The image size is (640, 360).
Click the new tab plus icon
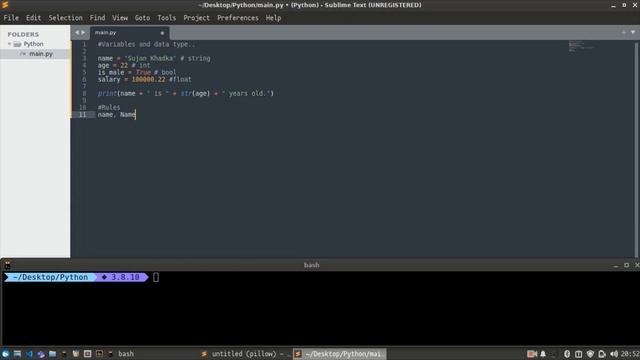click(x=624, y=32)
